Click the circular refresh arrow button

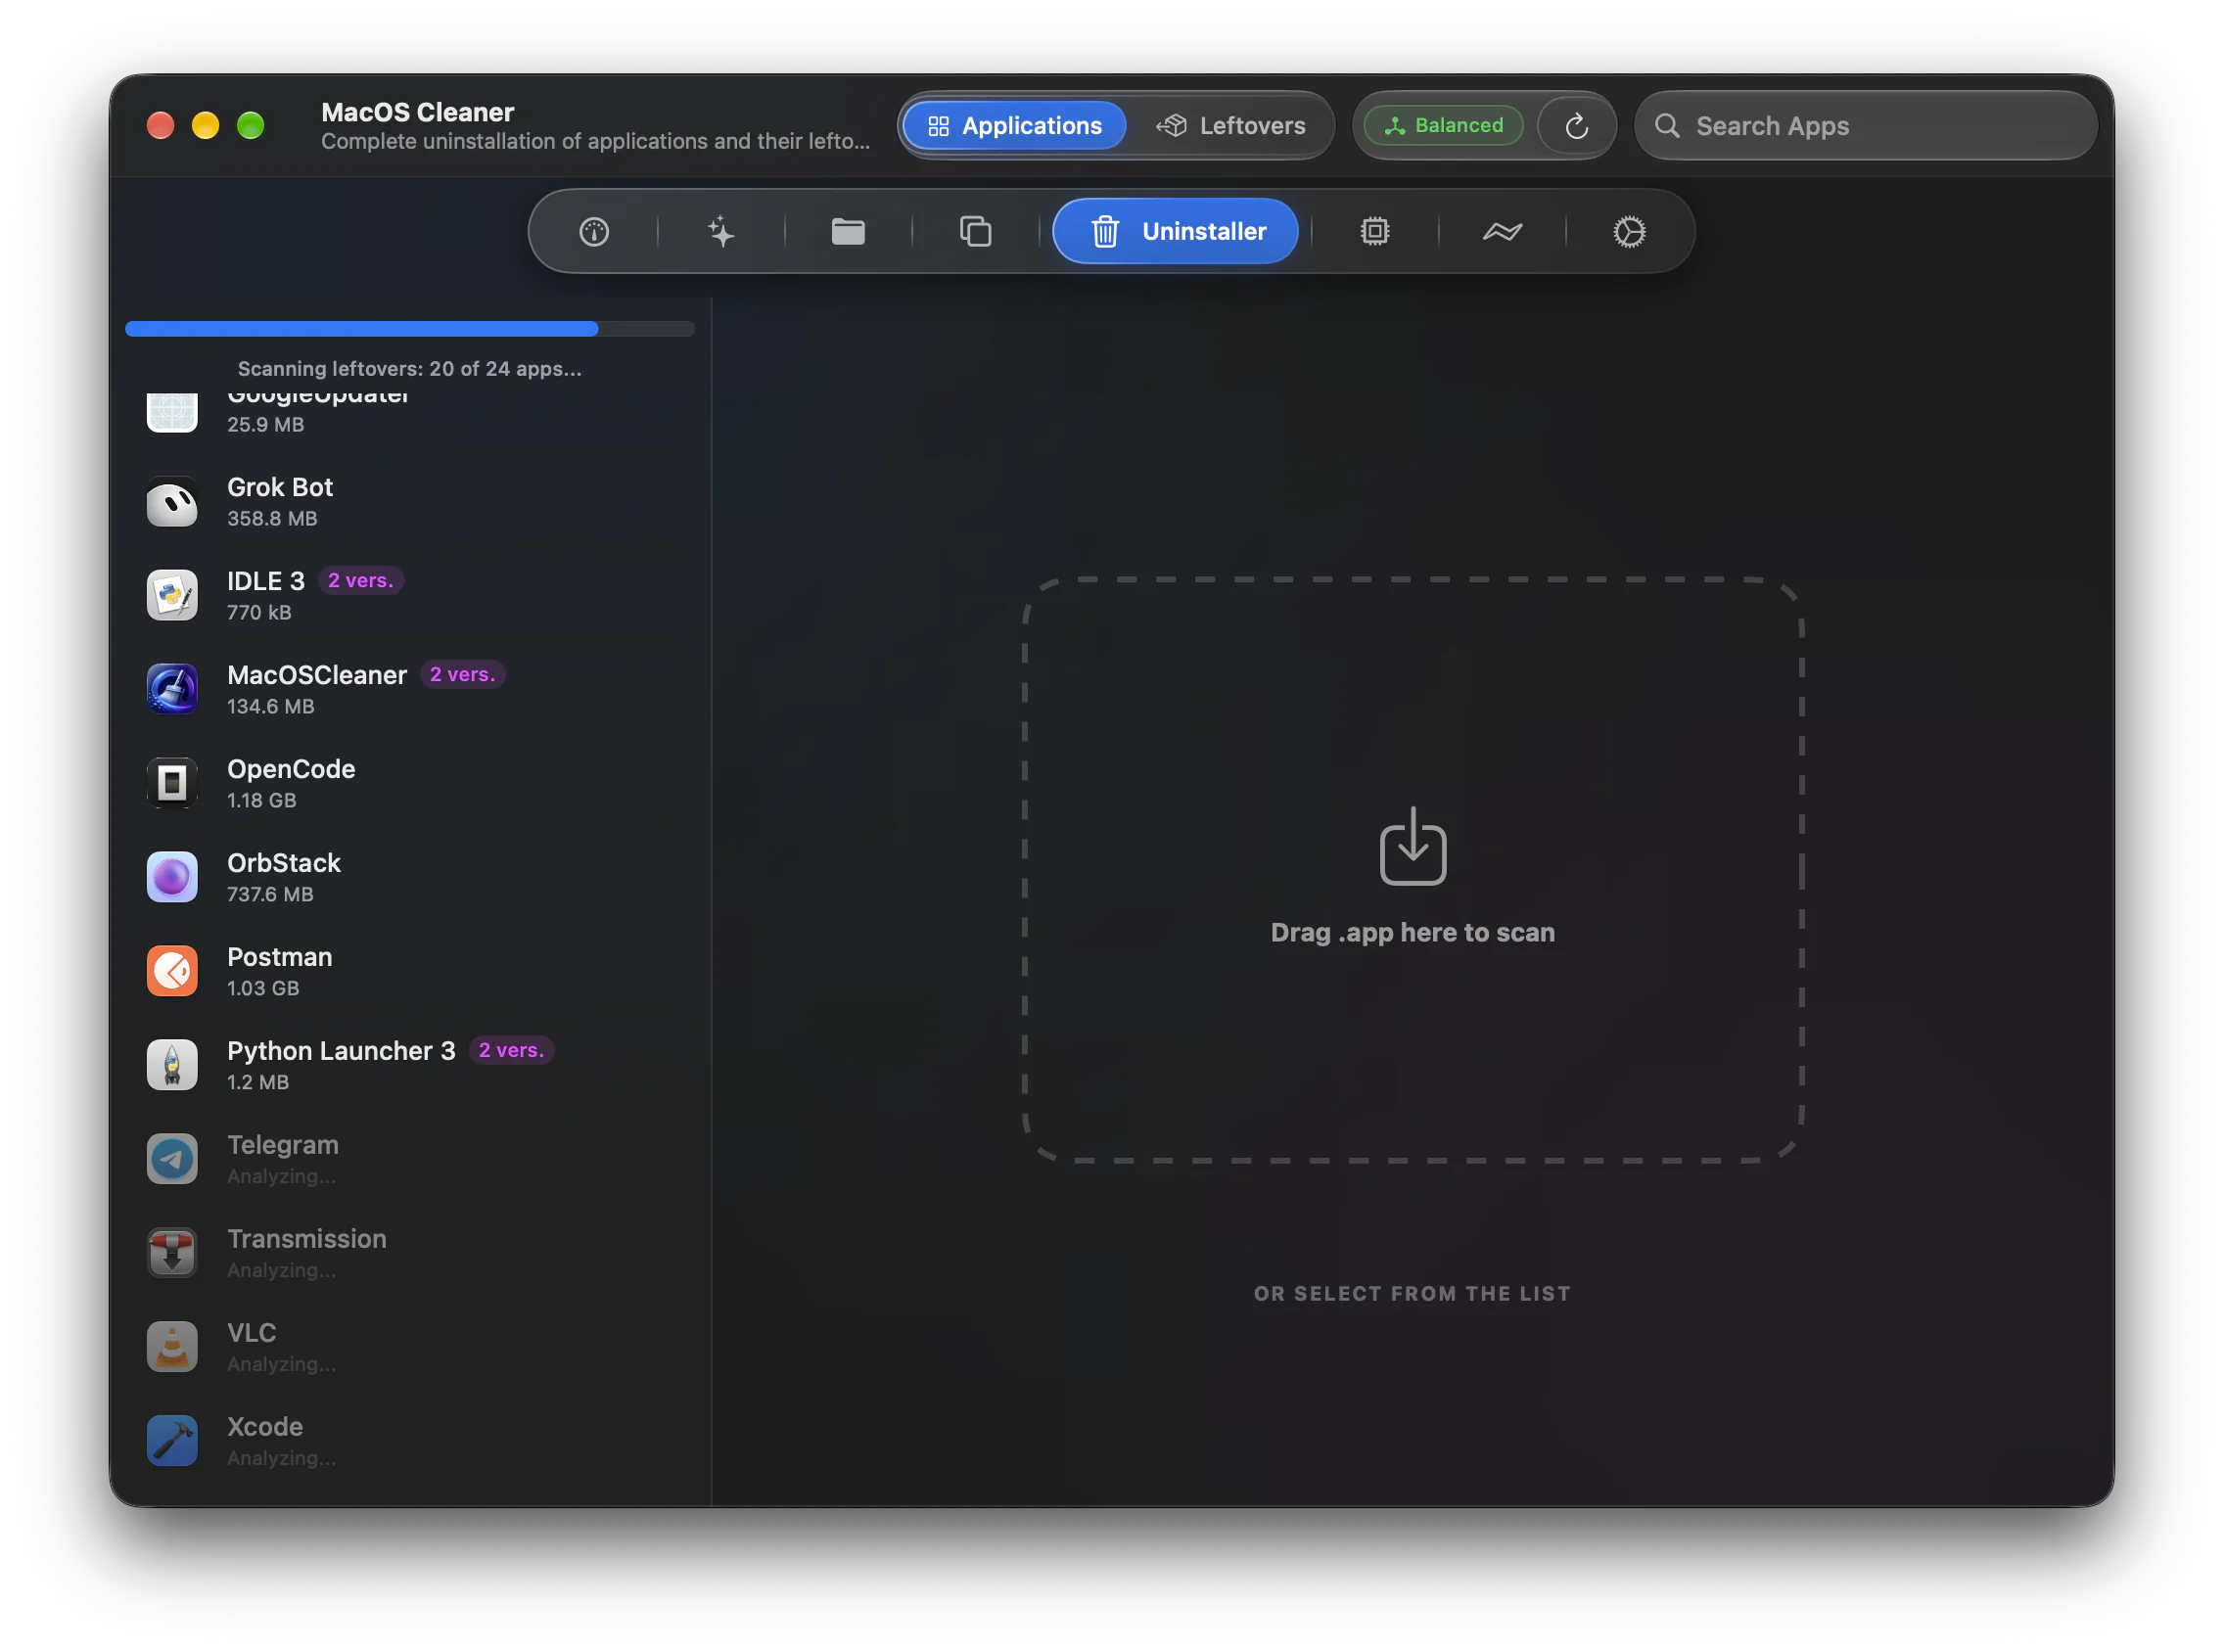pyautogui.click(x=1576, y=126)
